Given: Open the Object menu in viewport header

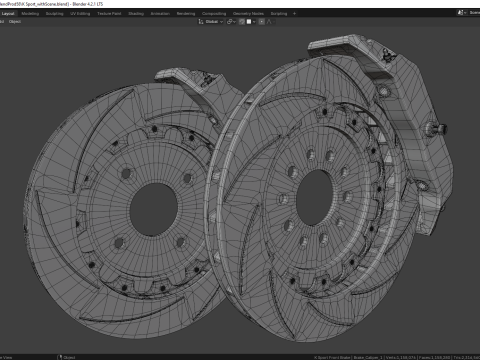Looking at the screenshot, I should pos(15,22).
